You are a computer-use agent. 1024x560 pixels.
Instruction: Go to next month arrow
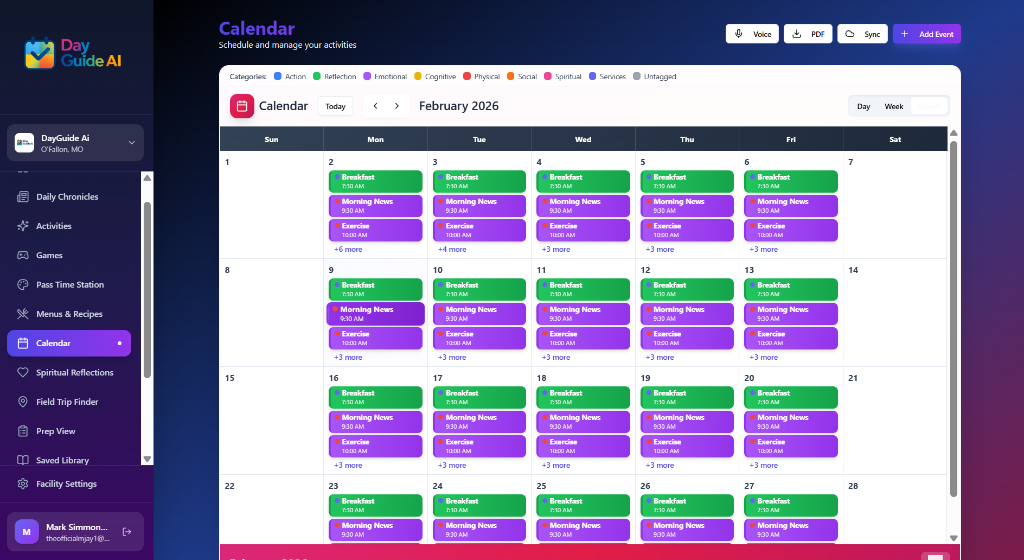click(x=396, y=106)
